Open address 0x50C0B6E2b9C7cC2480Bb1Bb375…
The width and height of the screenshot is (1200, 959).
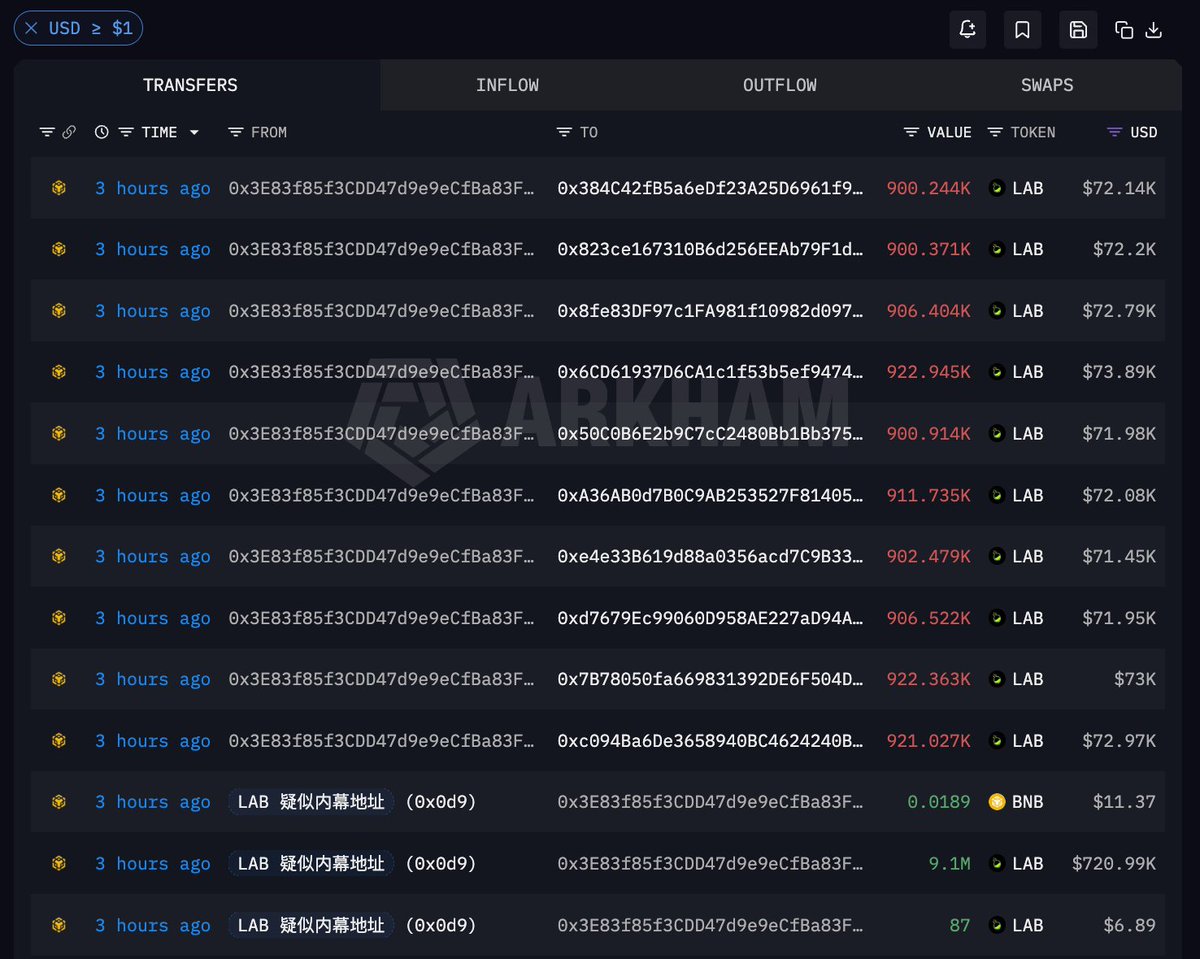coord(710,433)
